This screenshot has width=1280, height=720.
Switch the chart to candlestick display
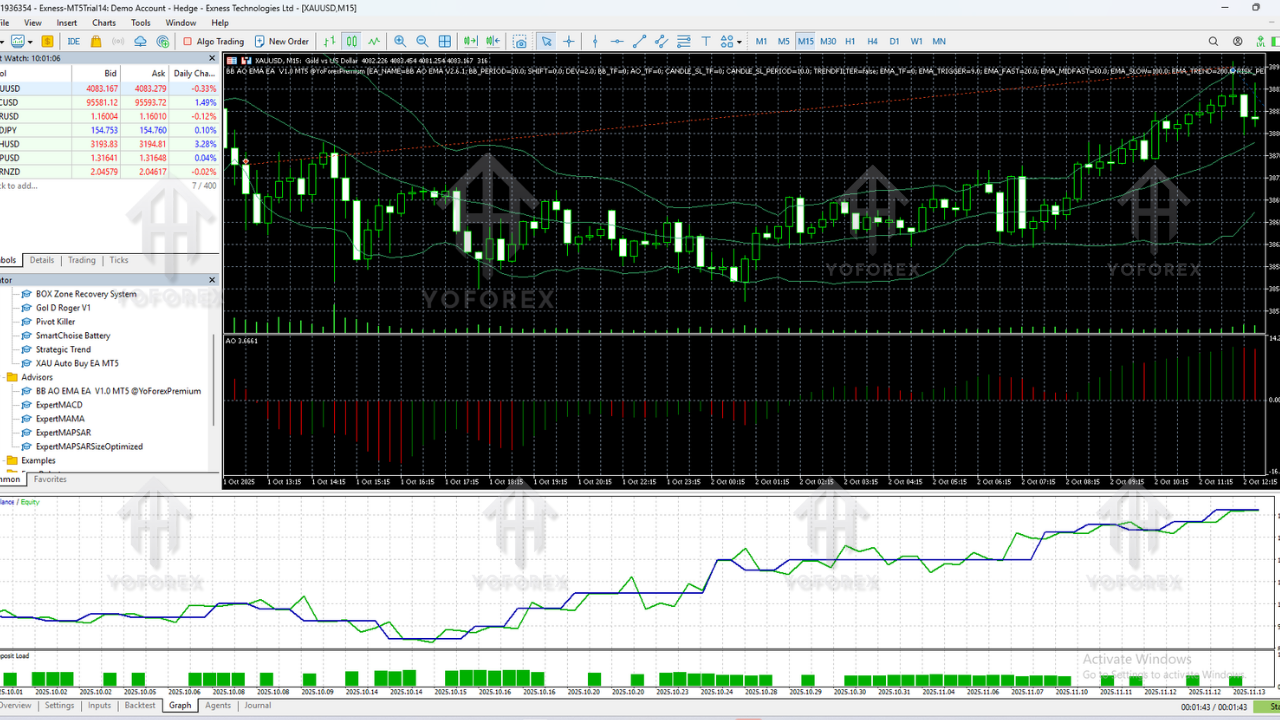pyautogui.click(x=349, y=41)
